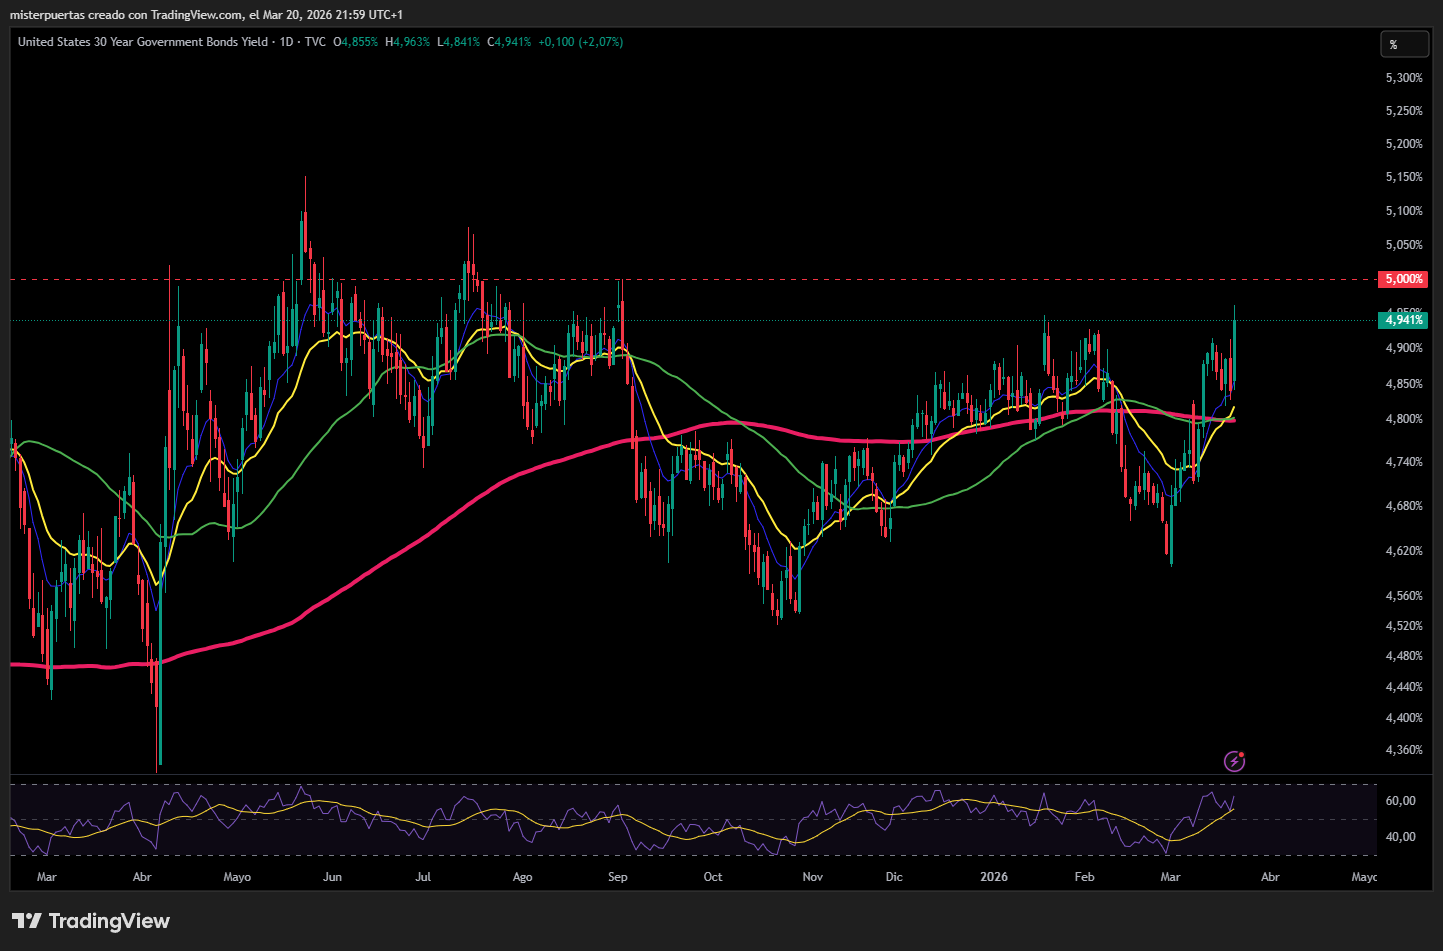Click the green 4,941% current price label
The width and height of the screenshot is (1443, 951).
(1402, 320)
